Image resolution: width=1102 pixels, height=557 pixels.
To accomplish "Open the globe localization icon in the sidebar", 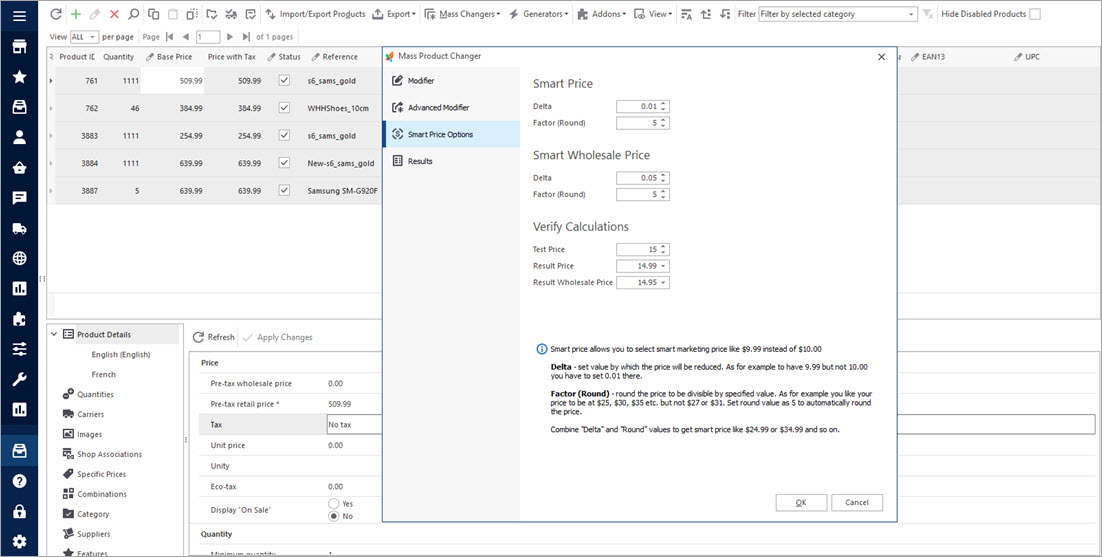I will coord(20,258).
